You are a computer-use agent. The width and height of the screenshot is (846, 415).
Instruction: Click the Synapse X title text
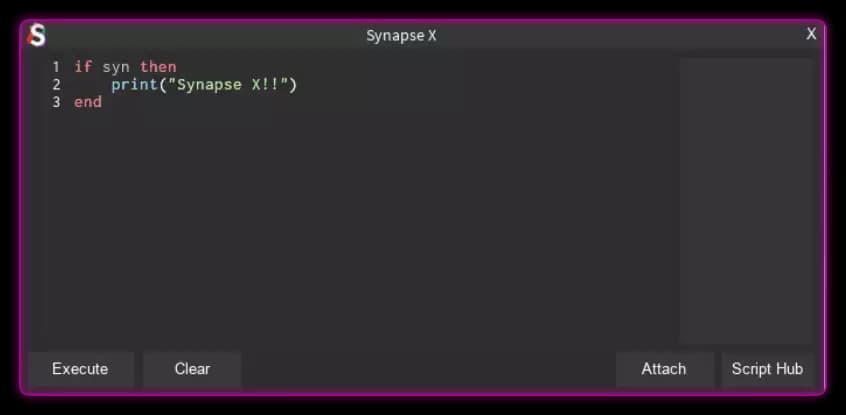coord(401,36)
